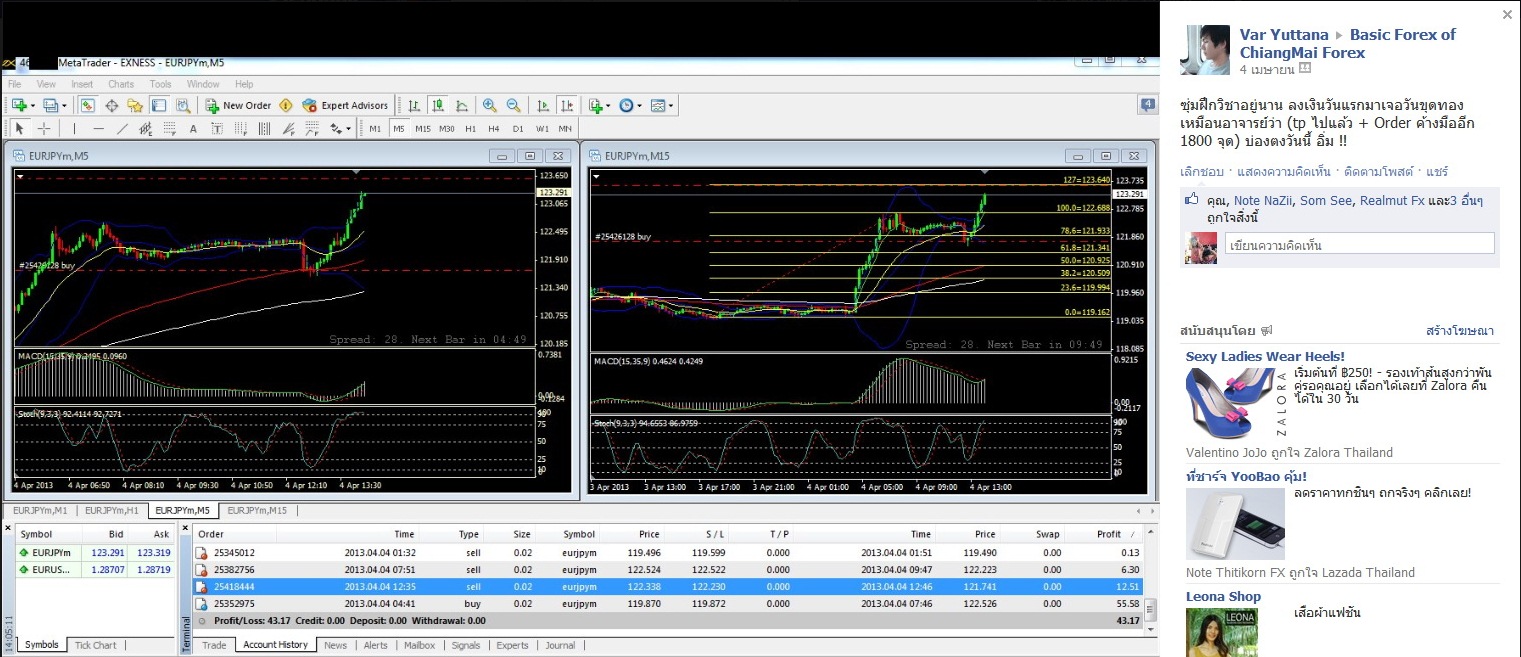Open the Arrows objects dropdown
Image resolution: width=1521 pixels, height=657 pixels.
(x=340, y=129)
